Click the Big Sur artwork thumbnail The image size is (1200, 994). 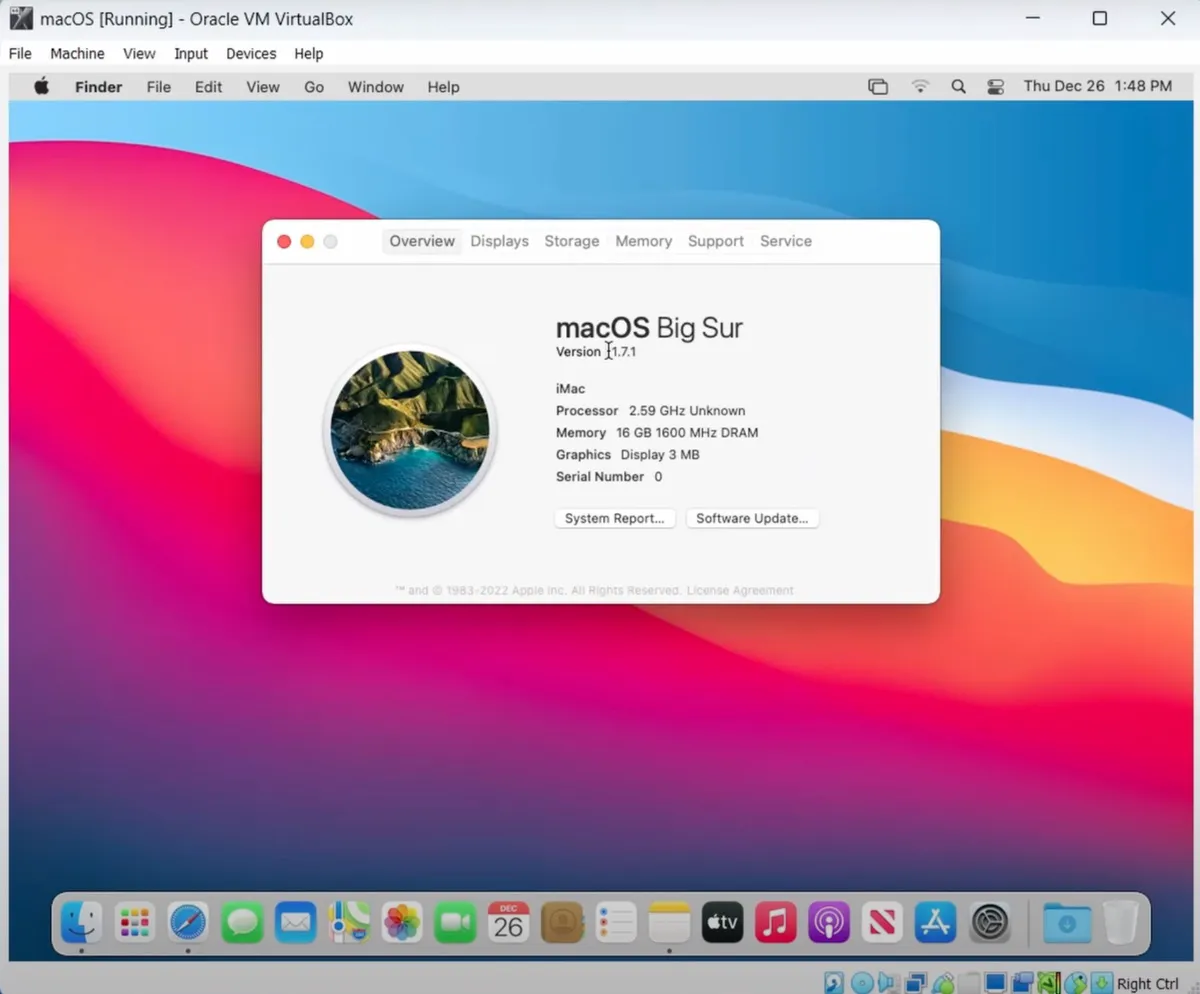[x=410, y=430]
